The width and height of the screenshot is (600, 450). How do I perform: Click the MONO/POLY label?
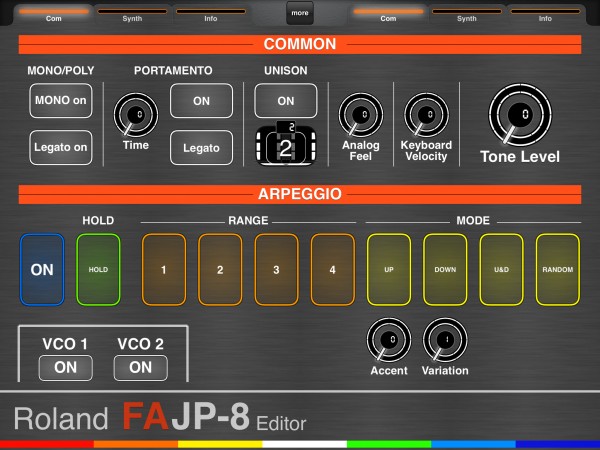60,70
